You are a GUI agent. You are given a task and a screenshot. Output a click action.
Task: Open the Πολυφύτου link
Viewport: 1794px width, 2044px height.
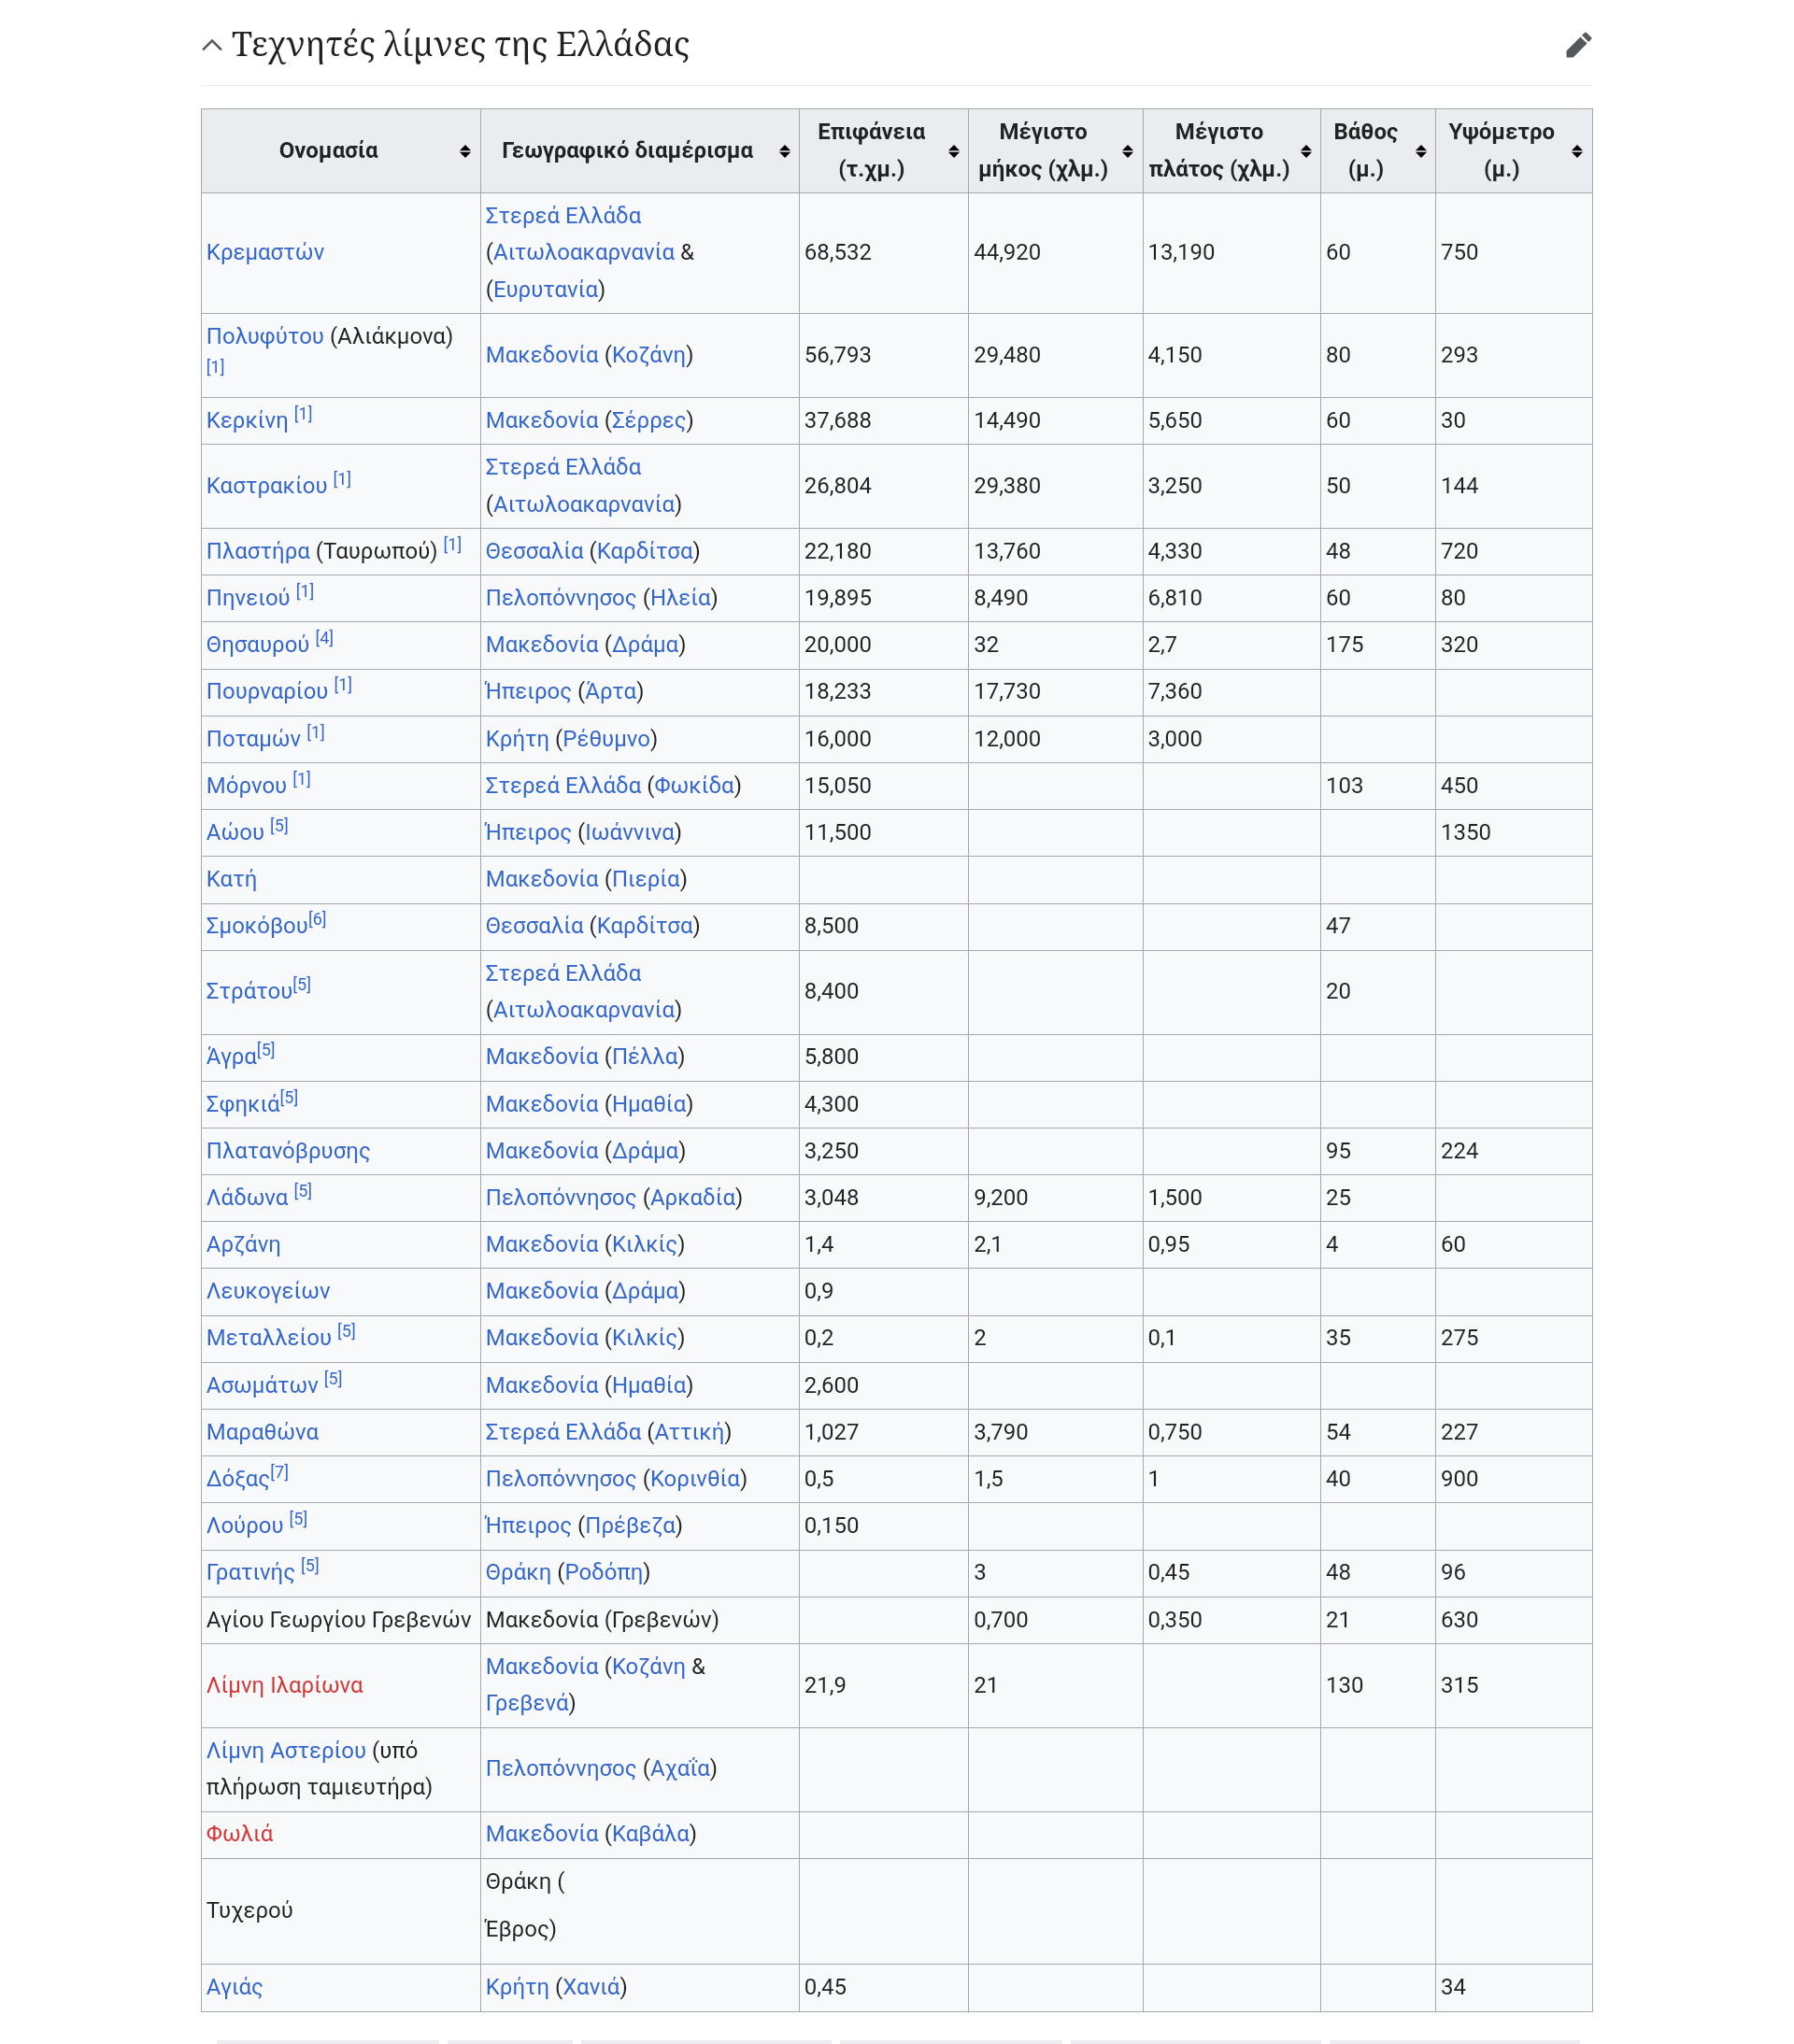[x=265, y=336]
